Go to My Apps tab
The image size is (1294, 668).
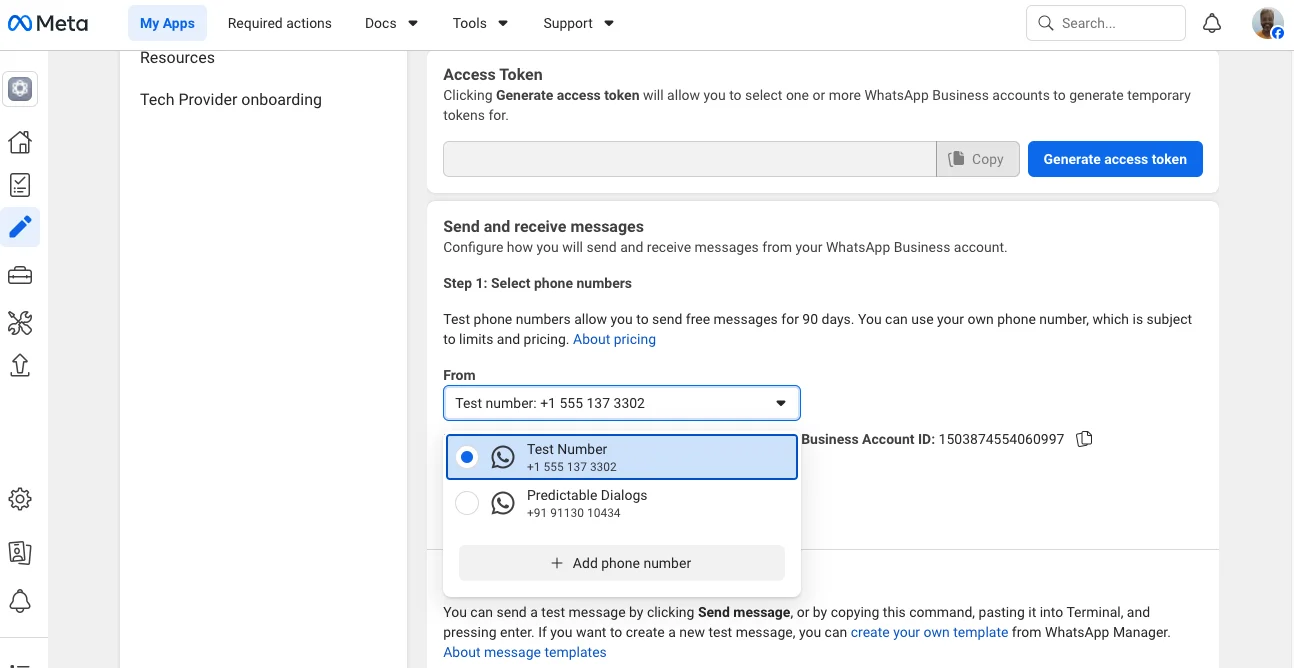[167, 23]
